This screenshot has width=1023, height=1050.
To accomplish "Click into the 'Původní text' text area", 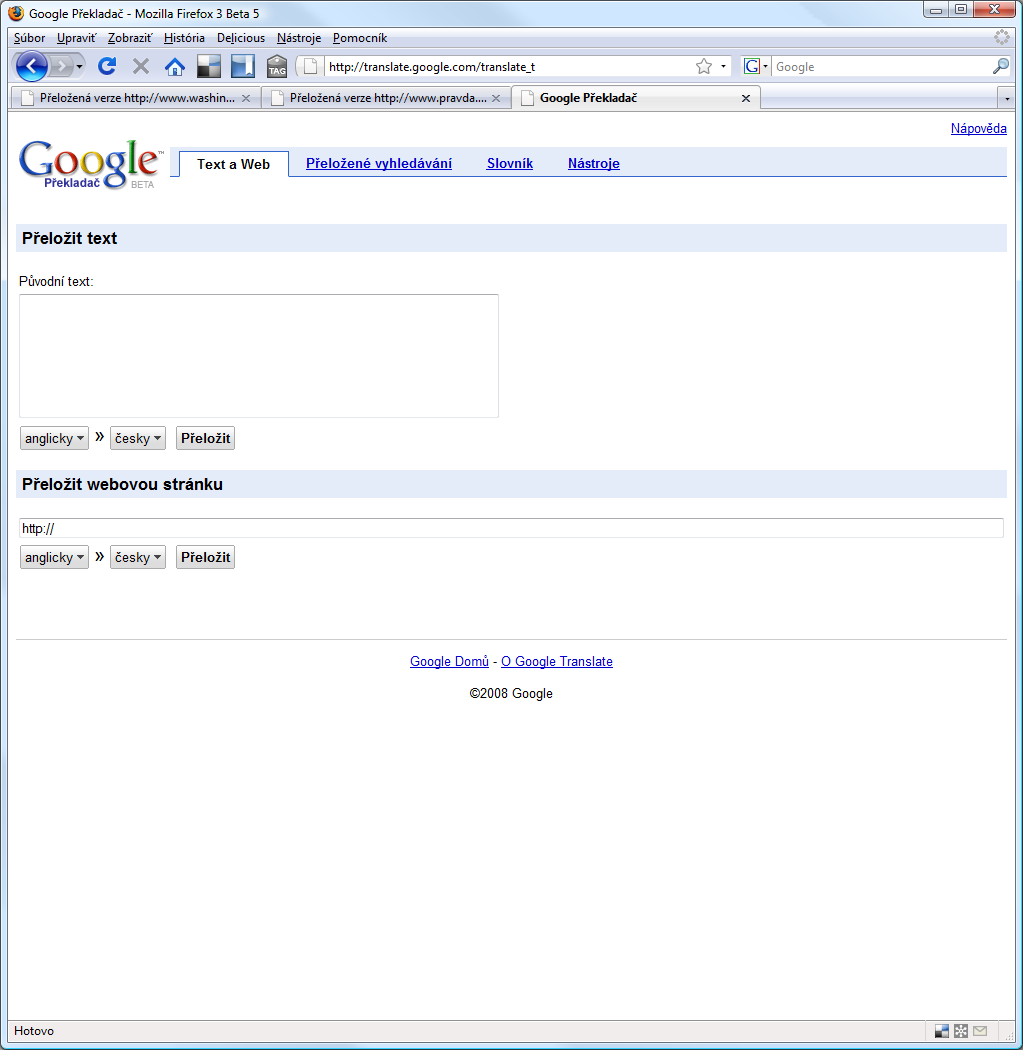I will (259, 356).
